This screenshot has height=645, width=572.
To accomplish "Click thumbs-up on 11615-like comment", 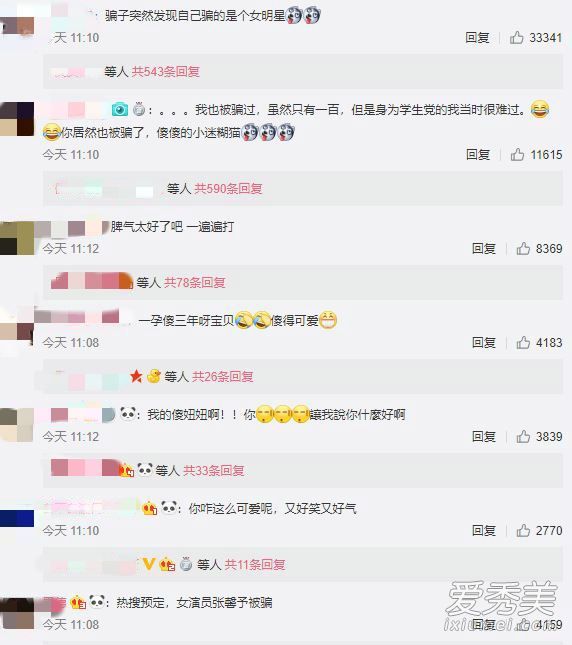I will pos(517,155).
